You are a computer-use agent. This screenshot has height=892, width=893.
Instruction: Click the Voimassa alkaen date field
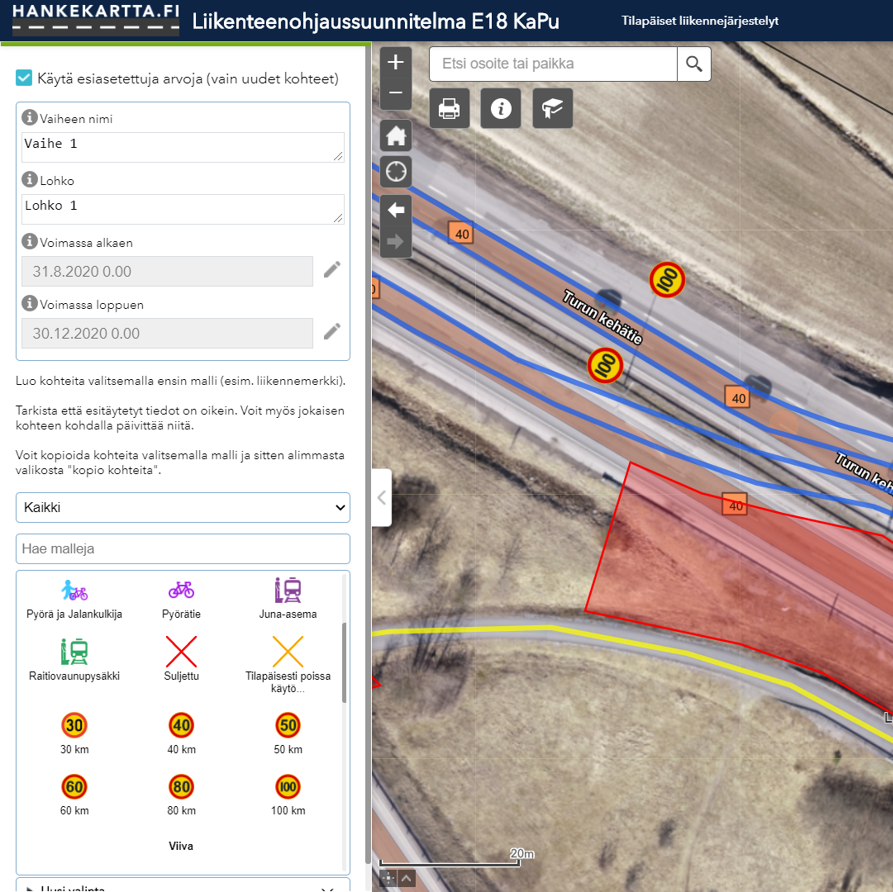click(x=167, y=271)
